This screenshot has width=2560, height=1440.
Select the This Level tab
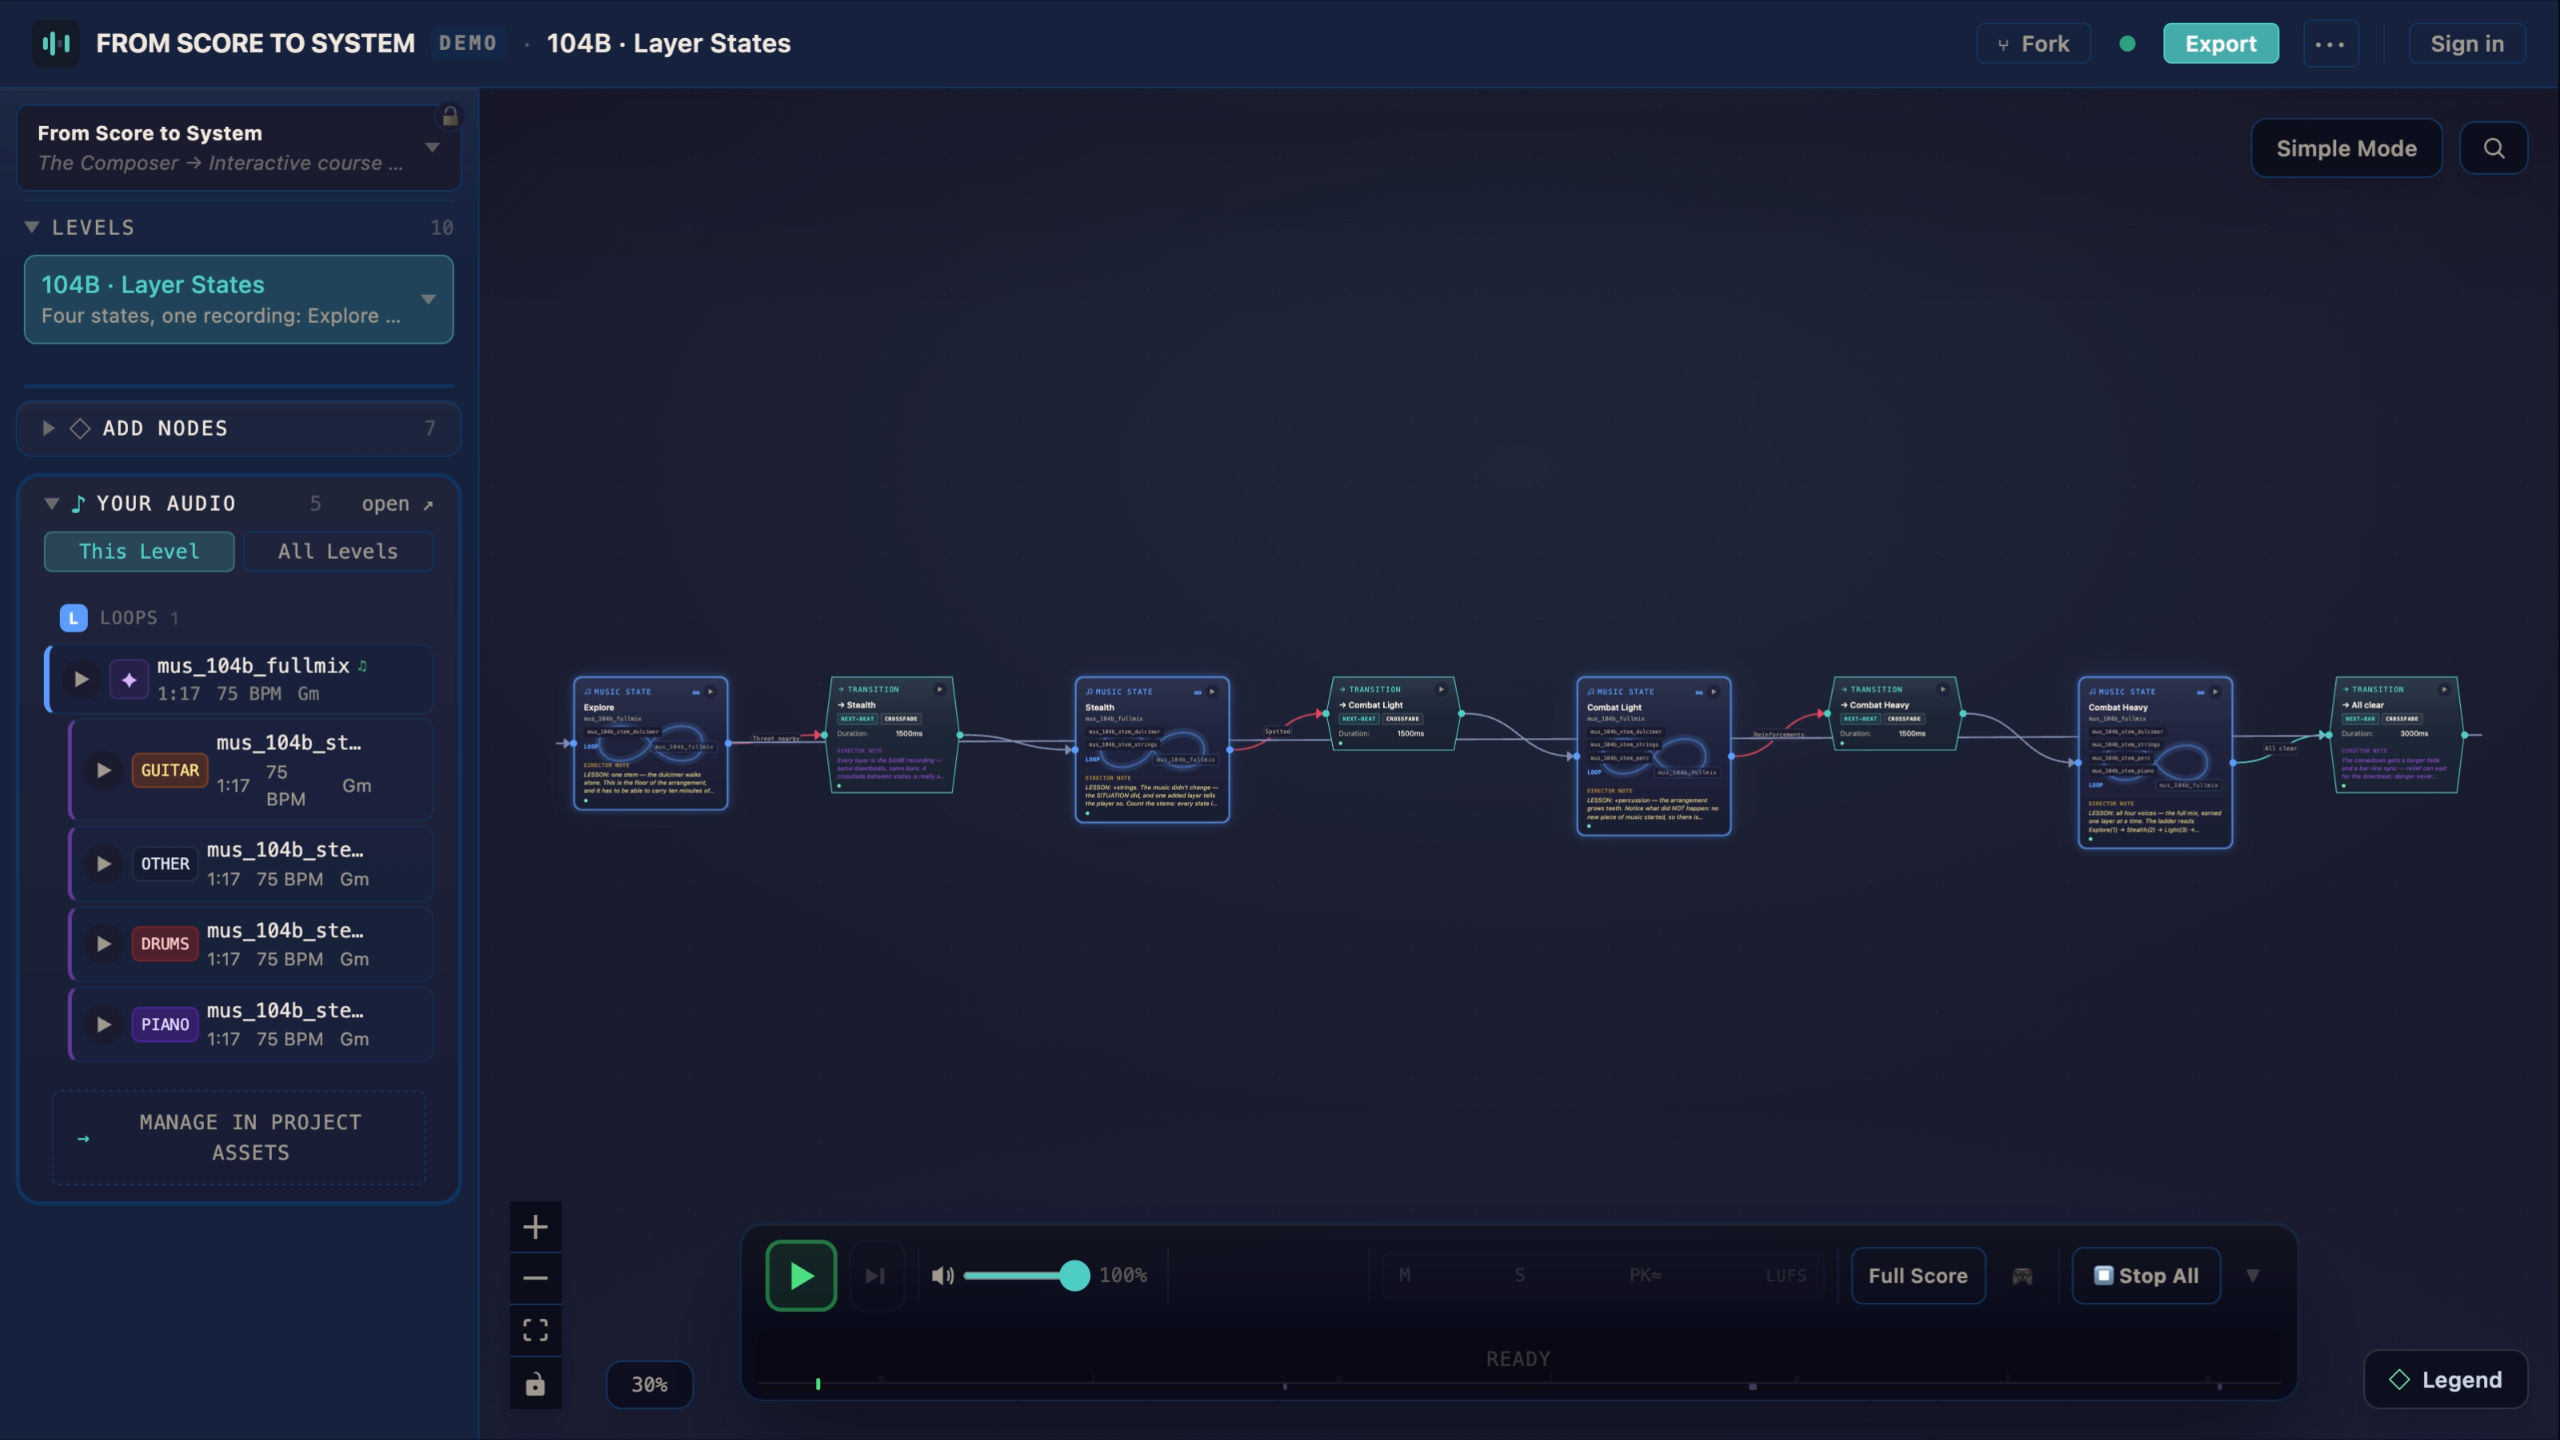[x=139, y=552]
